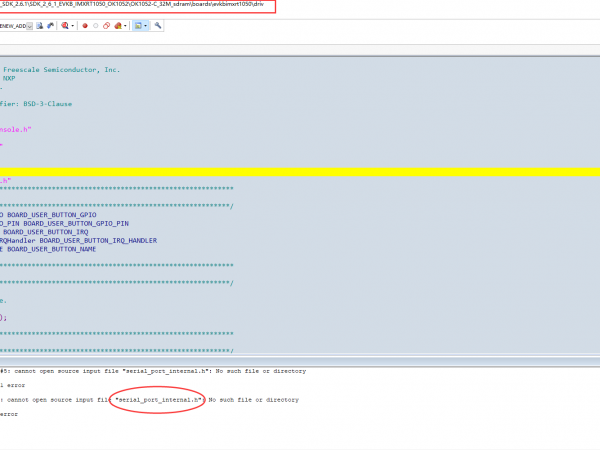Click the last breakpoint icon before the arrow
Screen dimensions: 600x450
click(x=117, y=26)
